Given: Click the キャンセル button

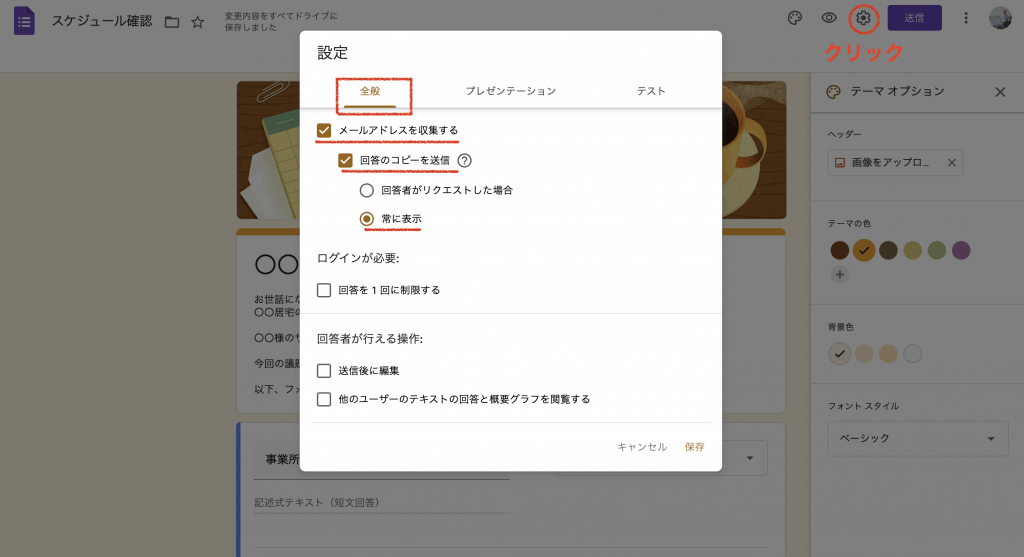Looking at the screenshot, I should (x=642, y=447).
